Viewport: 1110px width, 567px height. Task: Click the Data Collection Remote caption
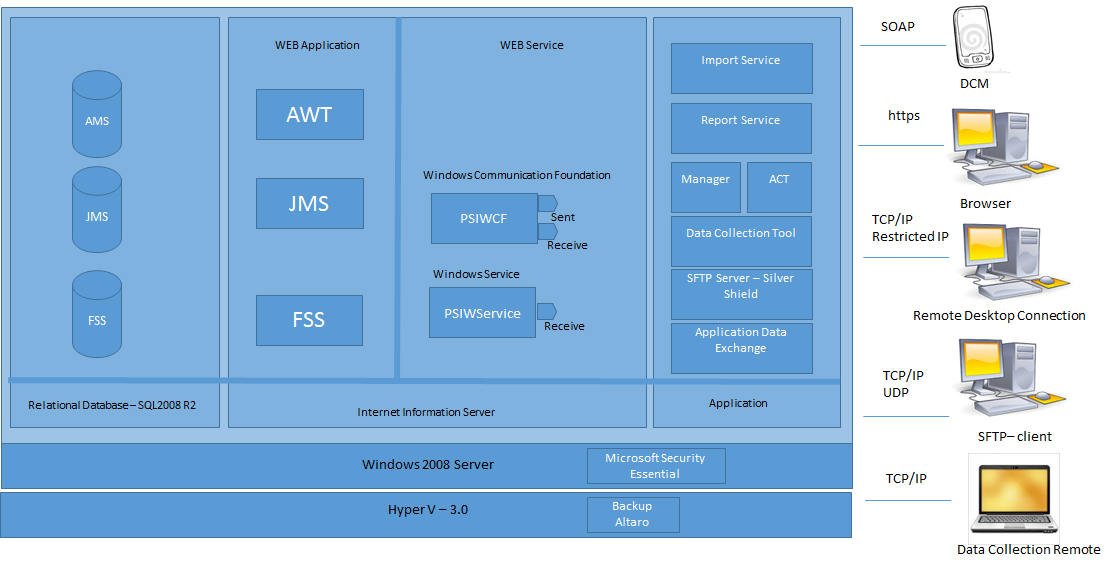point(1029,549)
